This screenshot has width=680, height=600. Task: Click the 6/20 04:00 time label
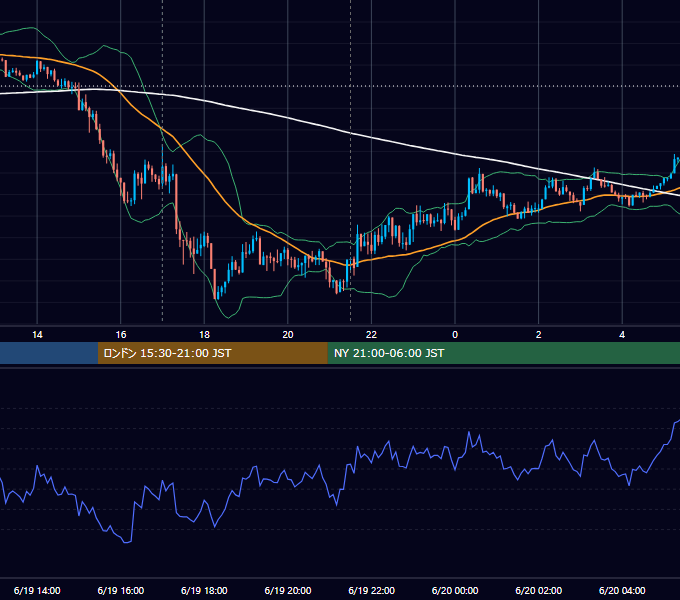(622, 590)
